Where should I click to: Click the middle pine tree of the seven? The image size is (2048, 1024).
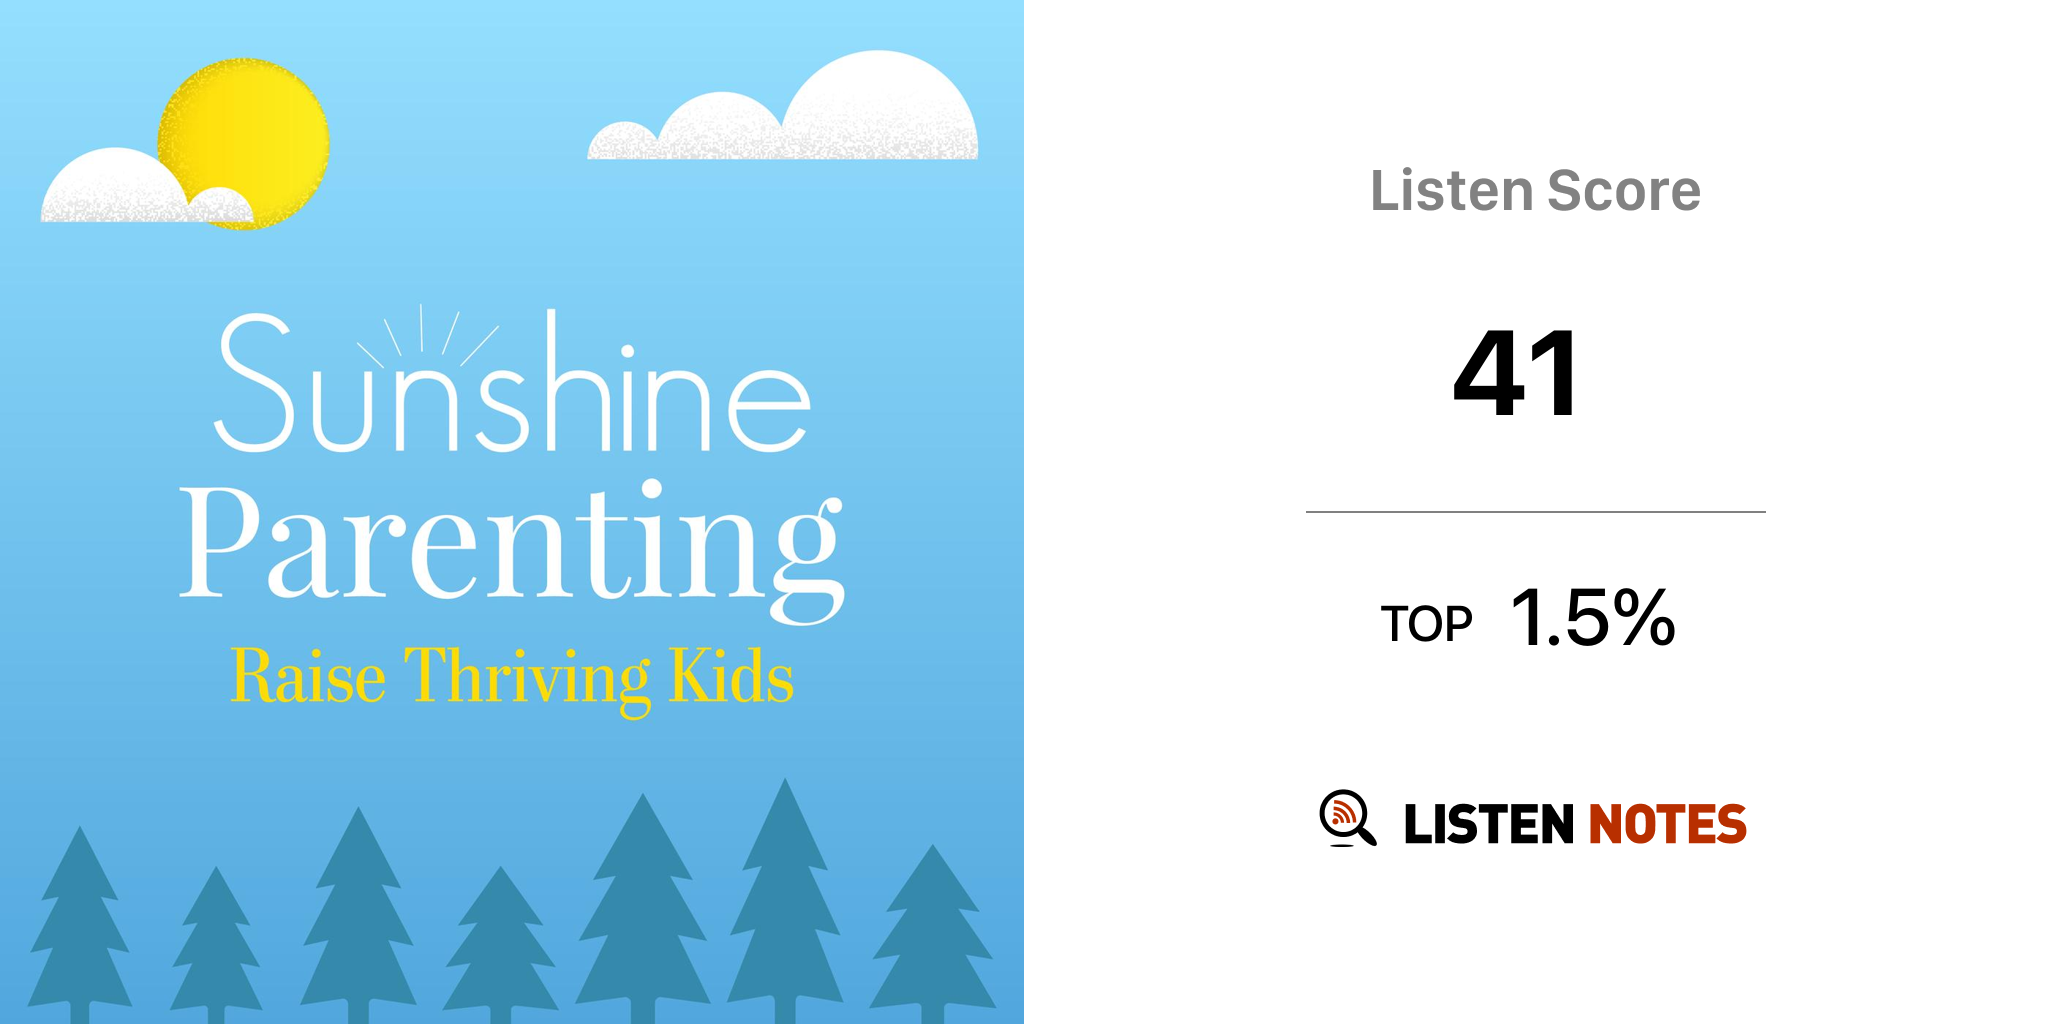(500, 940)
